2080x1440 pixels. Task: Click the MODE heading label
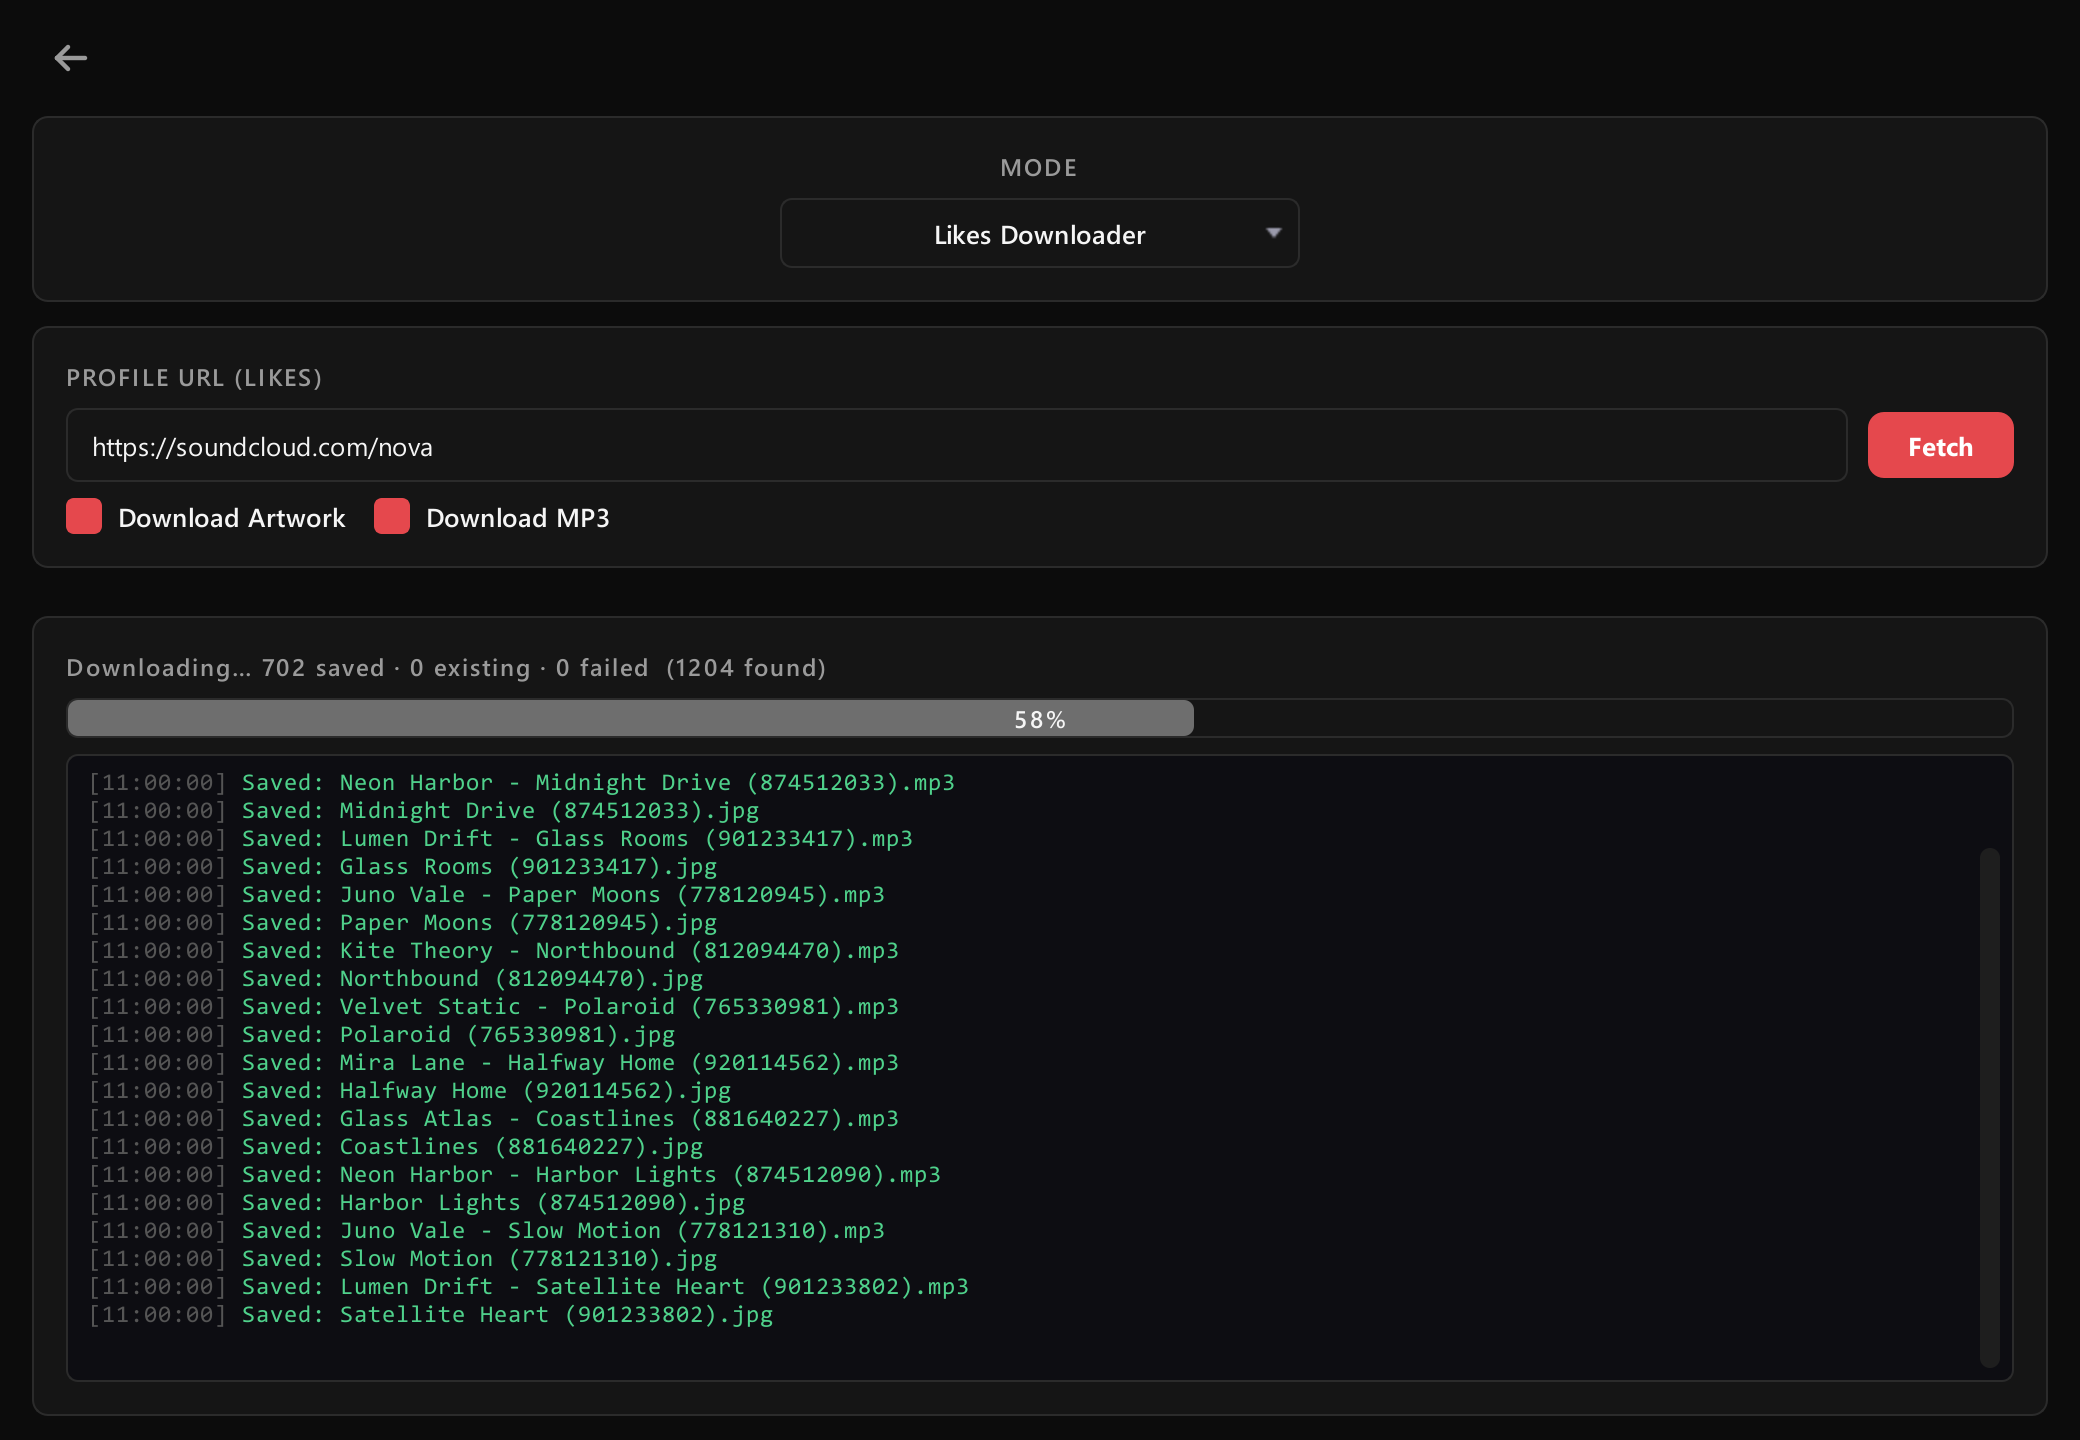coord(1039,168)
